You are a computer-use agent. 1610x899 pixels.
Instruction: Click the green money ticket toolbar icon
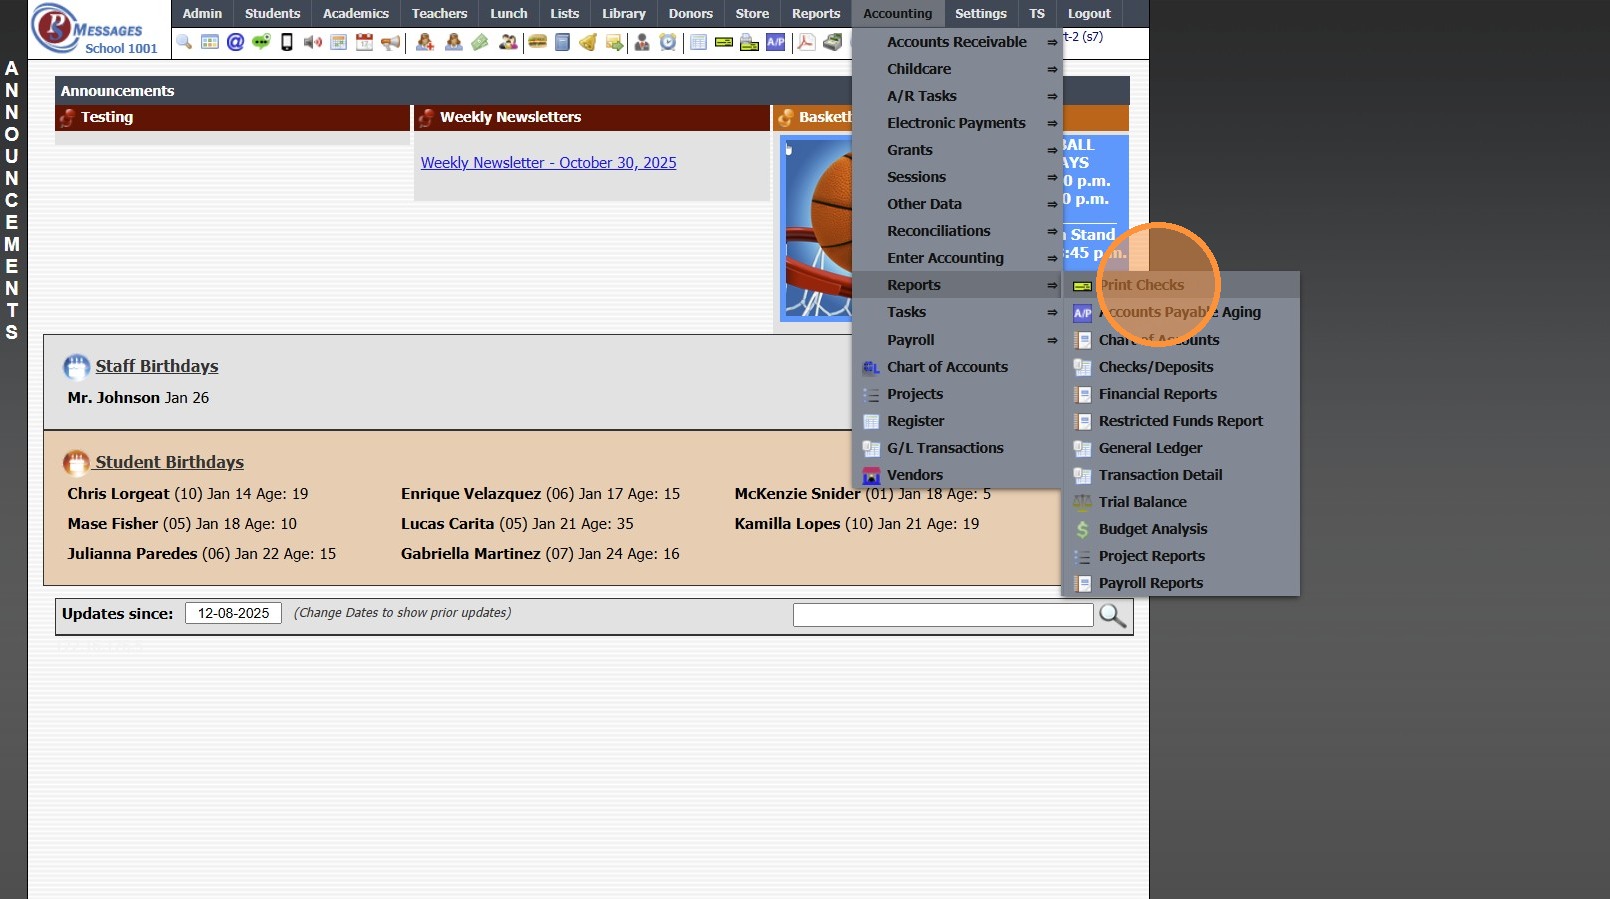point(480,42)
